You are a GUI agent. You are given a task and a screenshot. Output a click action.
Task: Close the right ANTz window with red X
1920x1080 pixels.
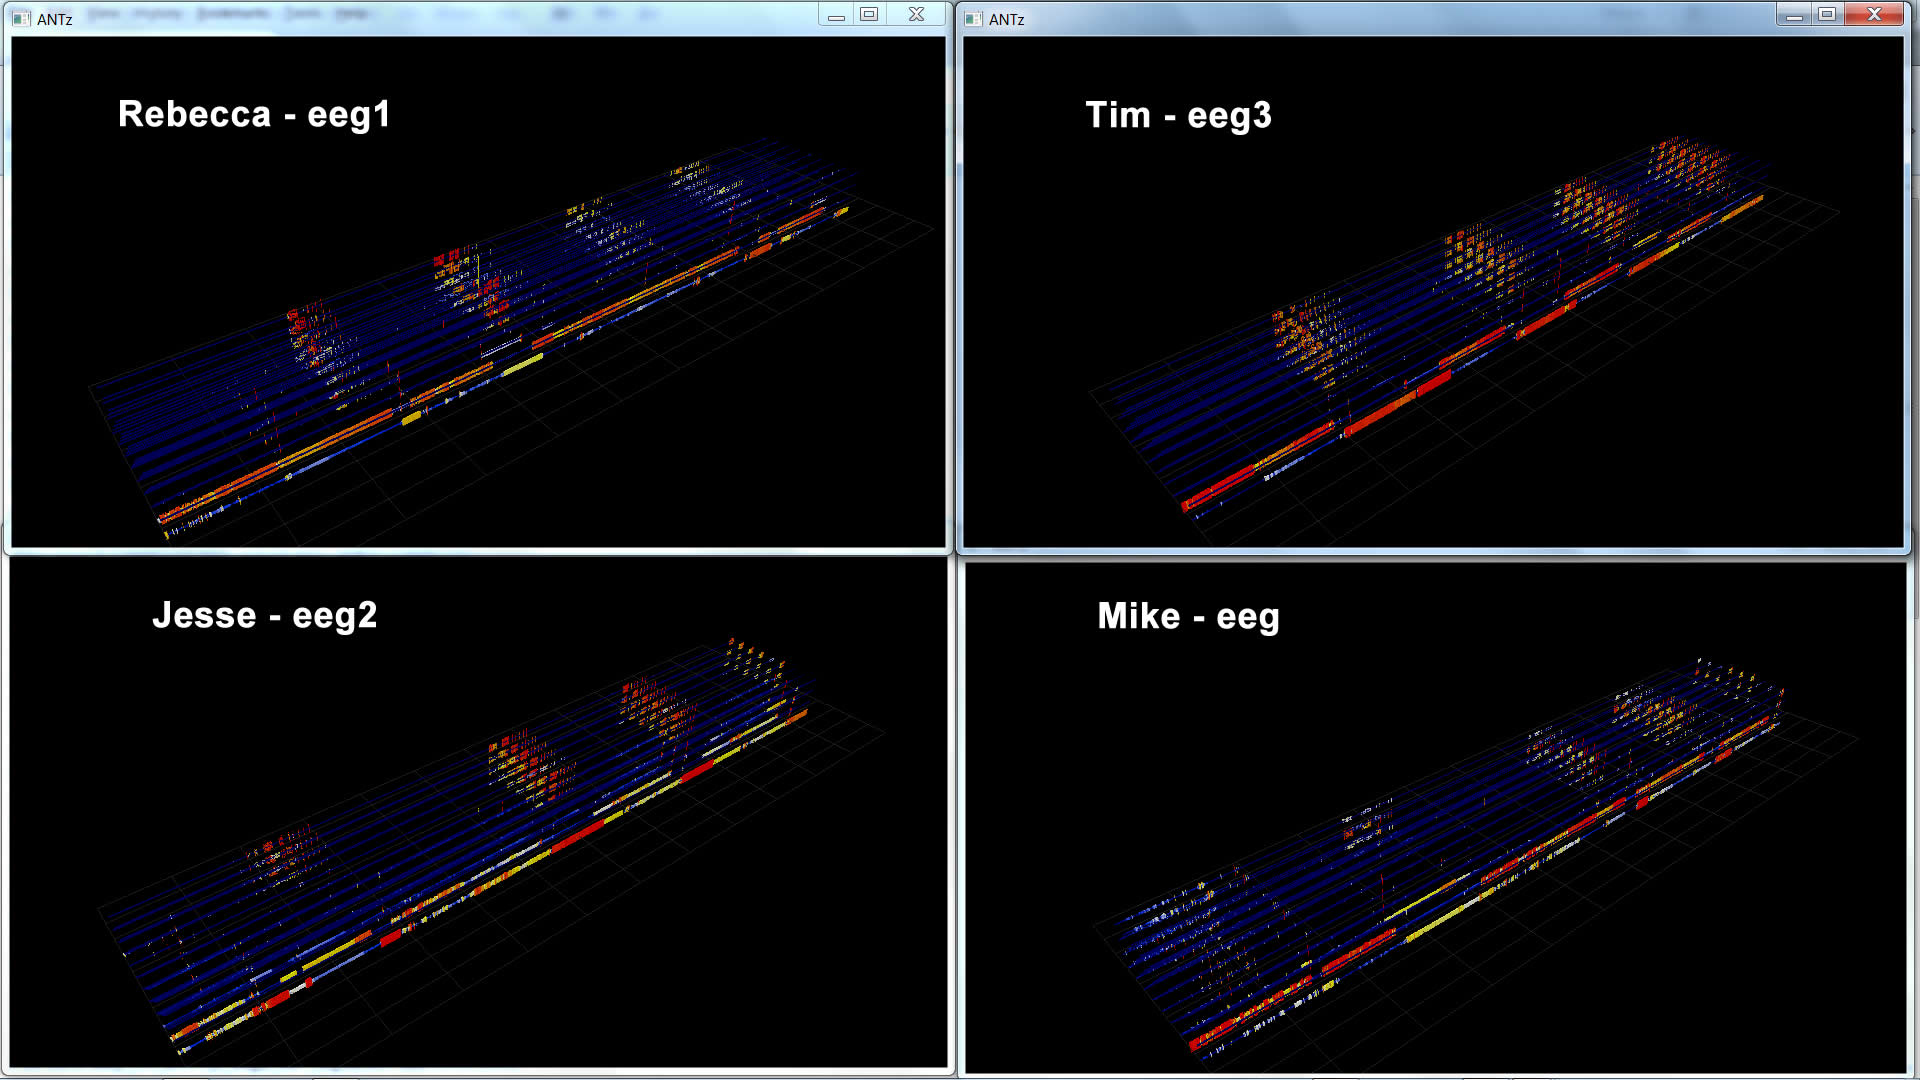coord(1875,14)
